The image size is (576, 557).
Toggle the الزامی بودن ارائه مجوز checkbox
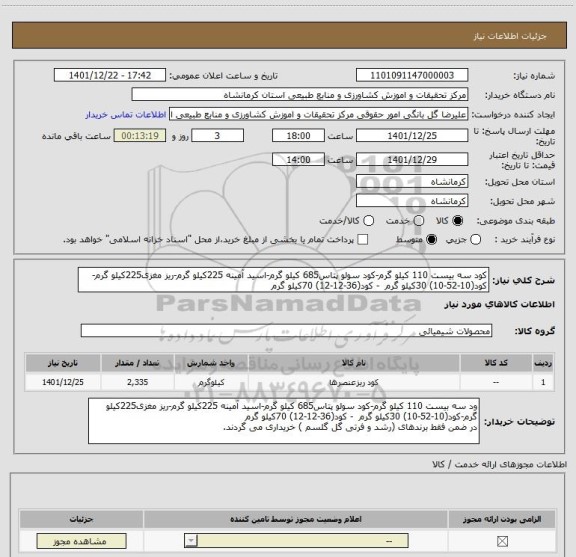pos(502,541)
